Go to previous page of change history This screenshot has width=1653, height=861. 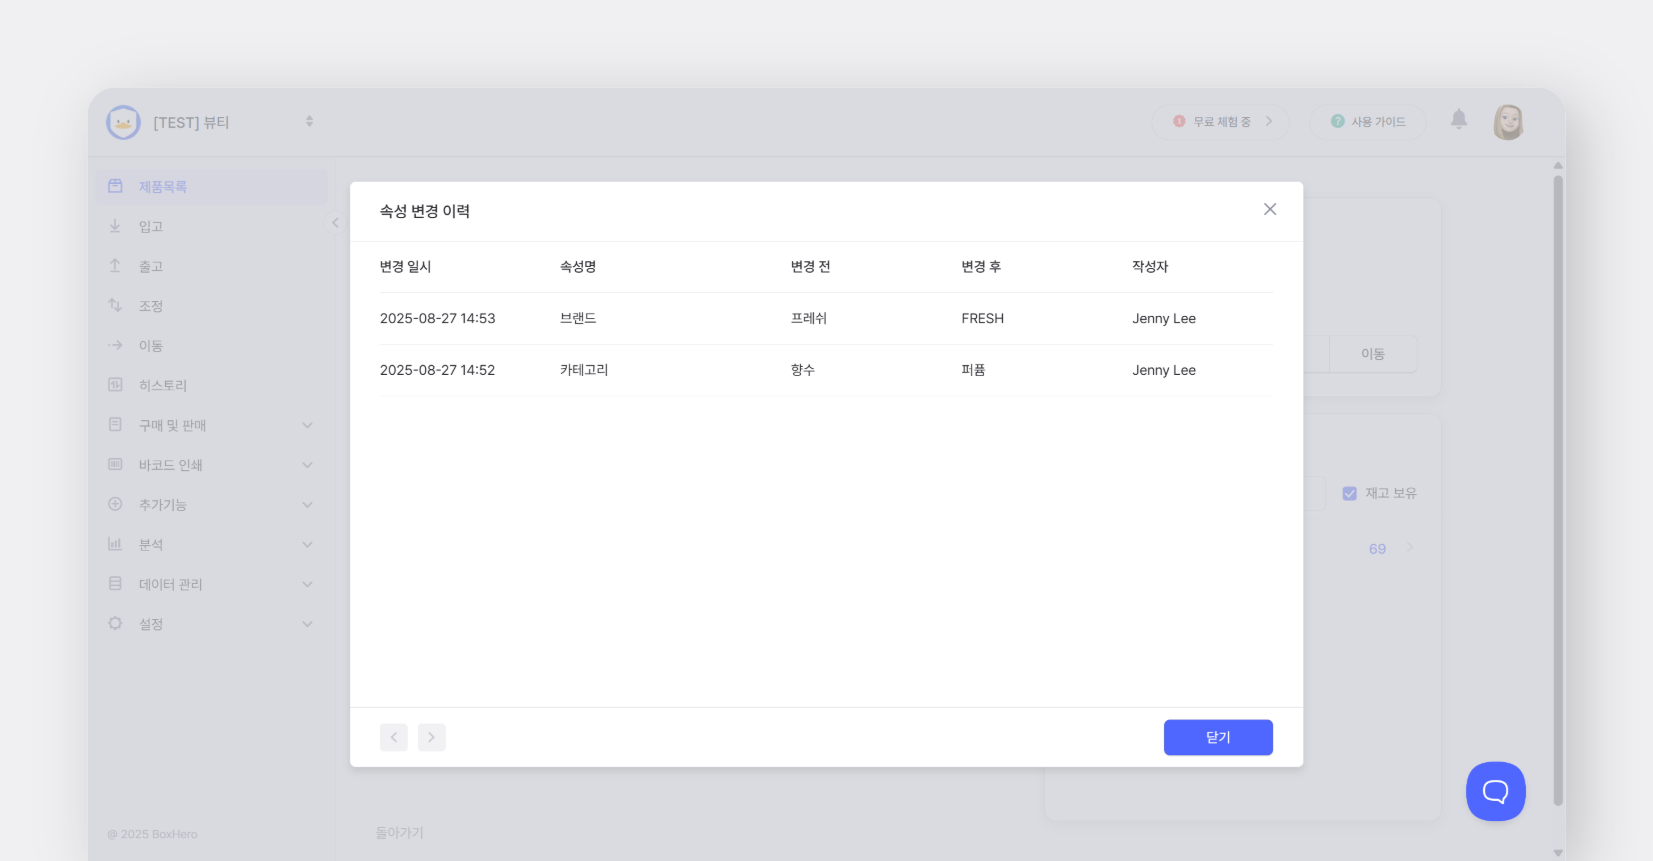394,737
